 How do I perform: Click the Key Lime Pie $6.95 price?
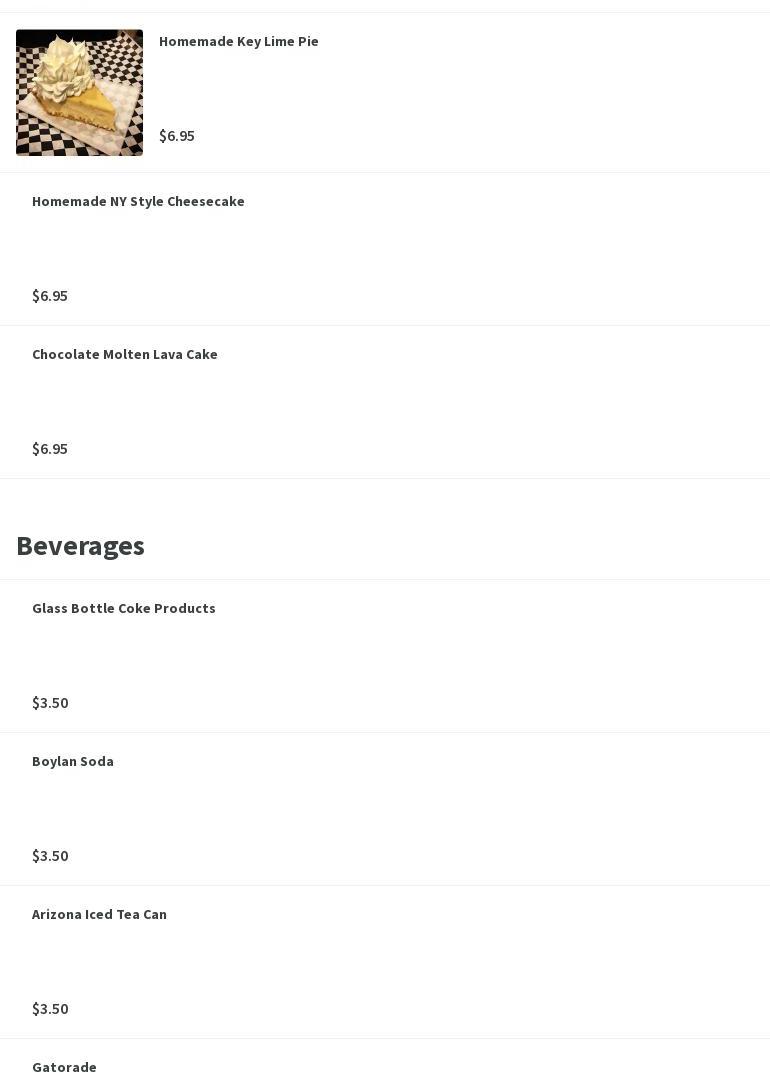(177, 135)
